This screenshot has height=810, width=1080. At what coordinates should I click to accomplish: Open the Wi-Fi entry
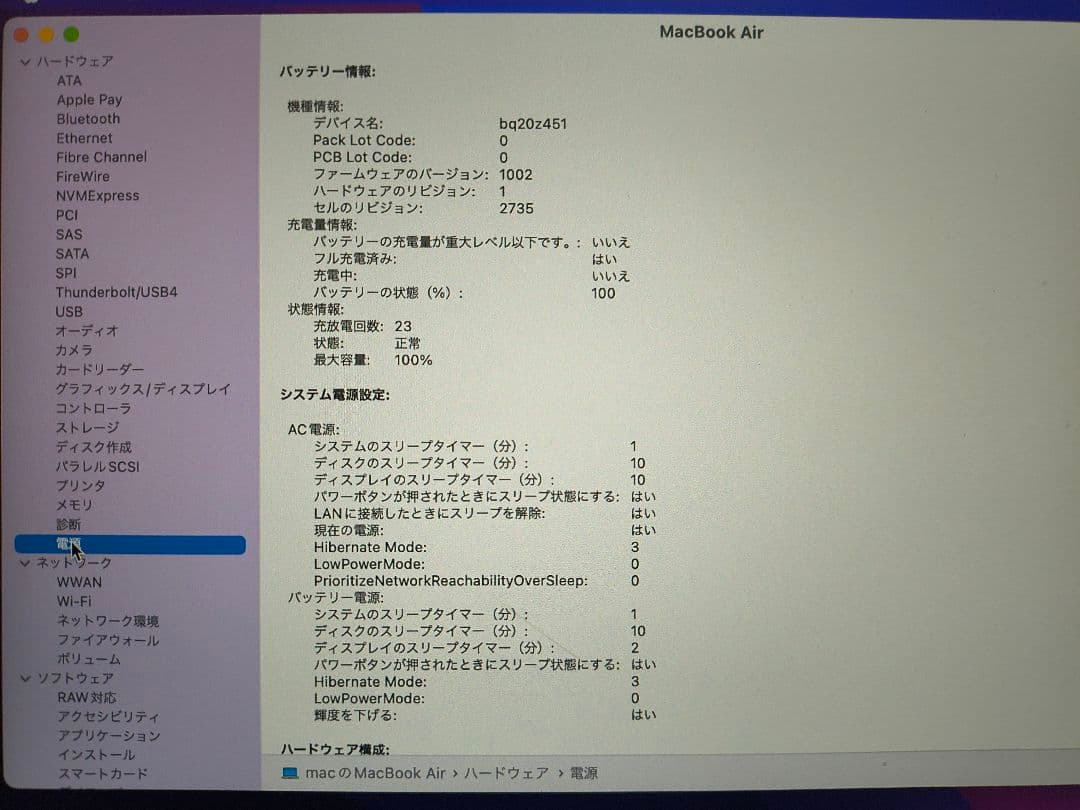tap(74, 601)
